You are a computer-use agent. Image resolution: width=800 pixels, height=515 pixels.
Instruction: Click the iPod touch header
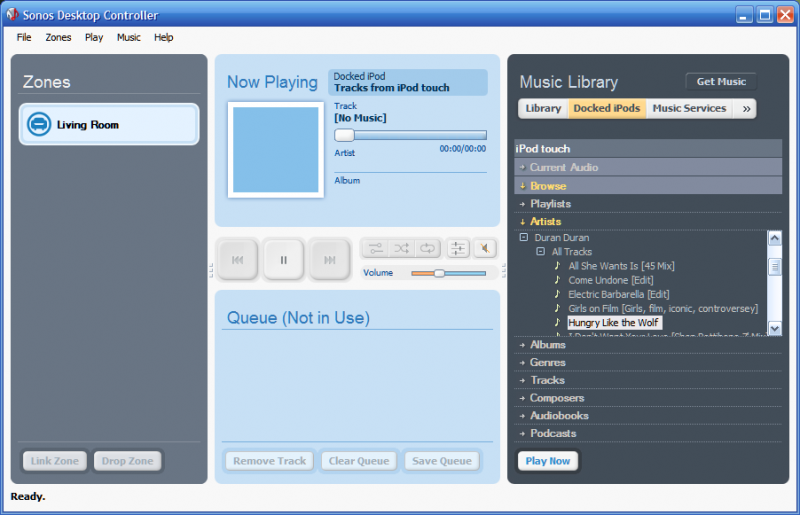(x=648, y=149)
